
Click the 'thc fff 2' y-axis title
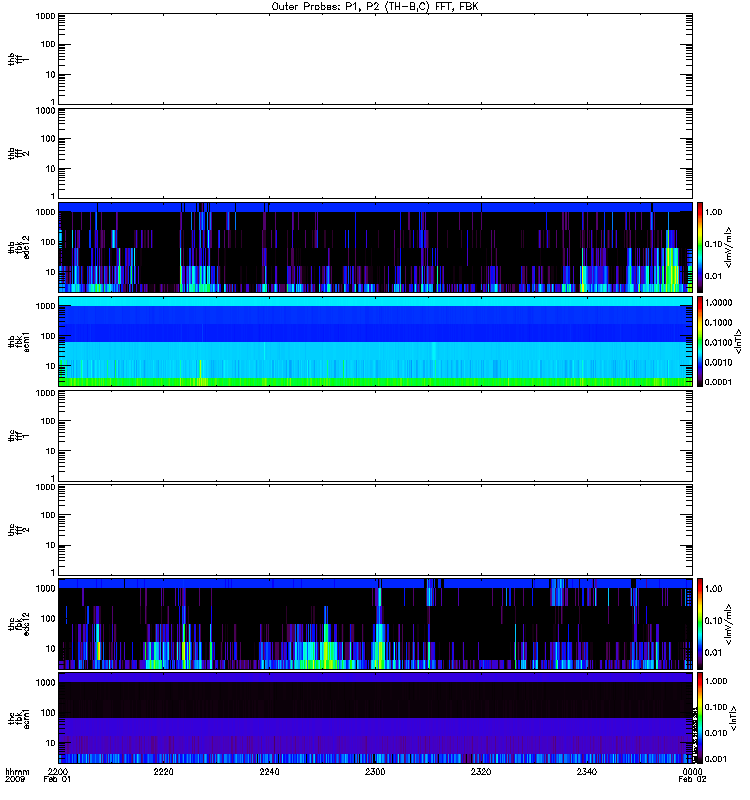coord(18,530)
